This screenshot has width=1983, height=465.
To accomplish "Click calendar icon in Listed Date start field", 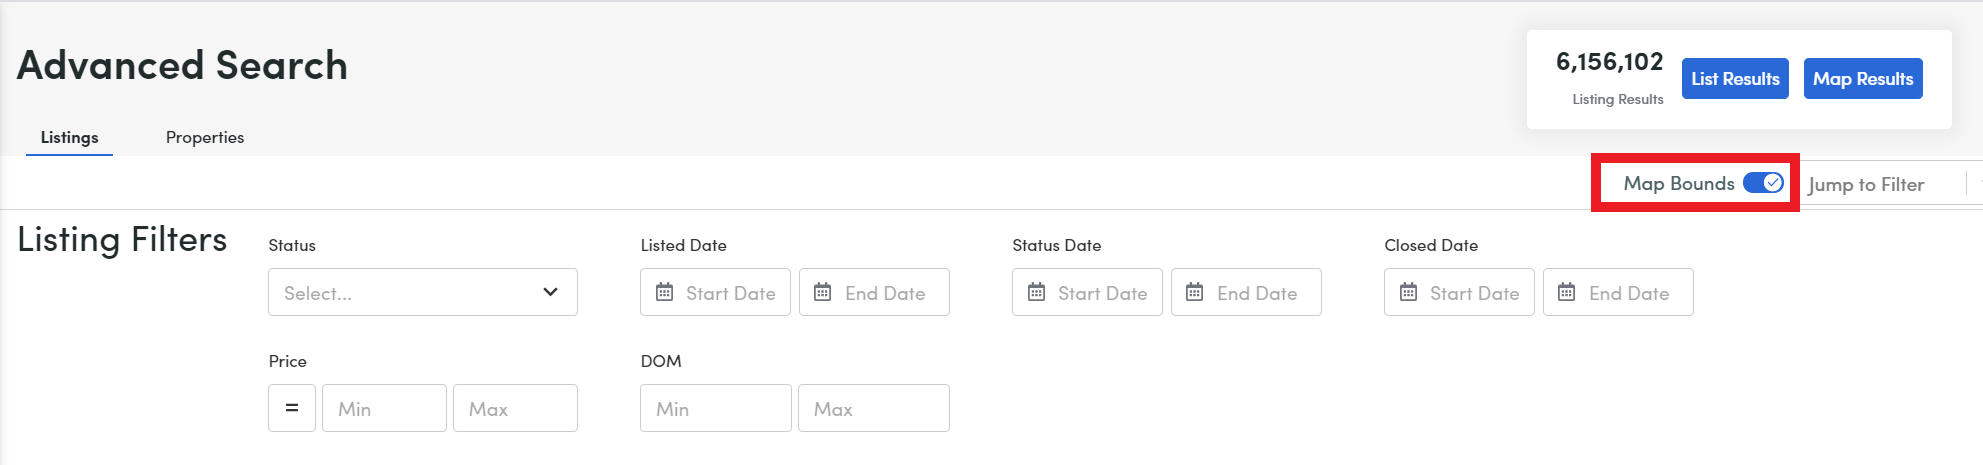I will coord(664,292).
